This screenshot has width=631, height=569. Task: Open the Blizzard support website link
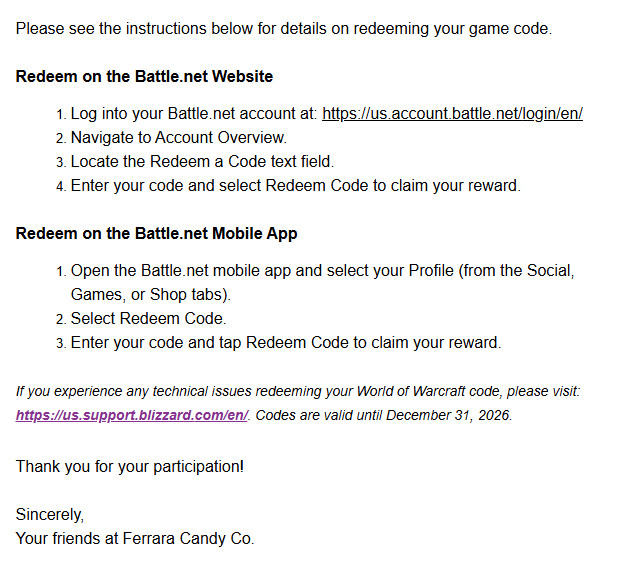(x=131, y=415)
